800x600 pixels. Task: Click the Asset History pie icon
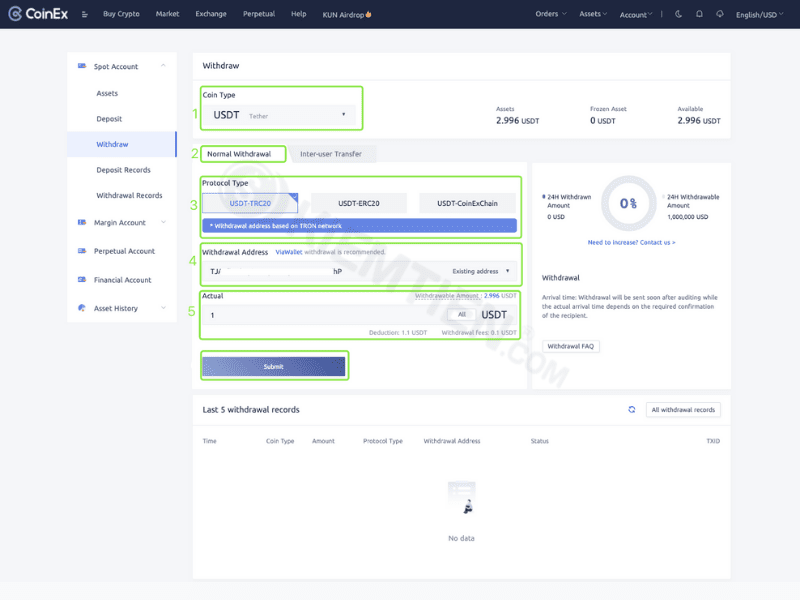(x=82, y=308)
